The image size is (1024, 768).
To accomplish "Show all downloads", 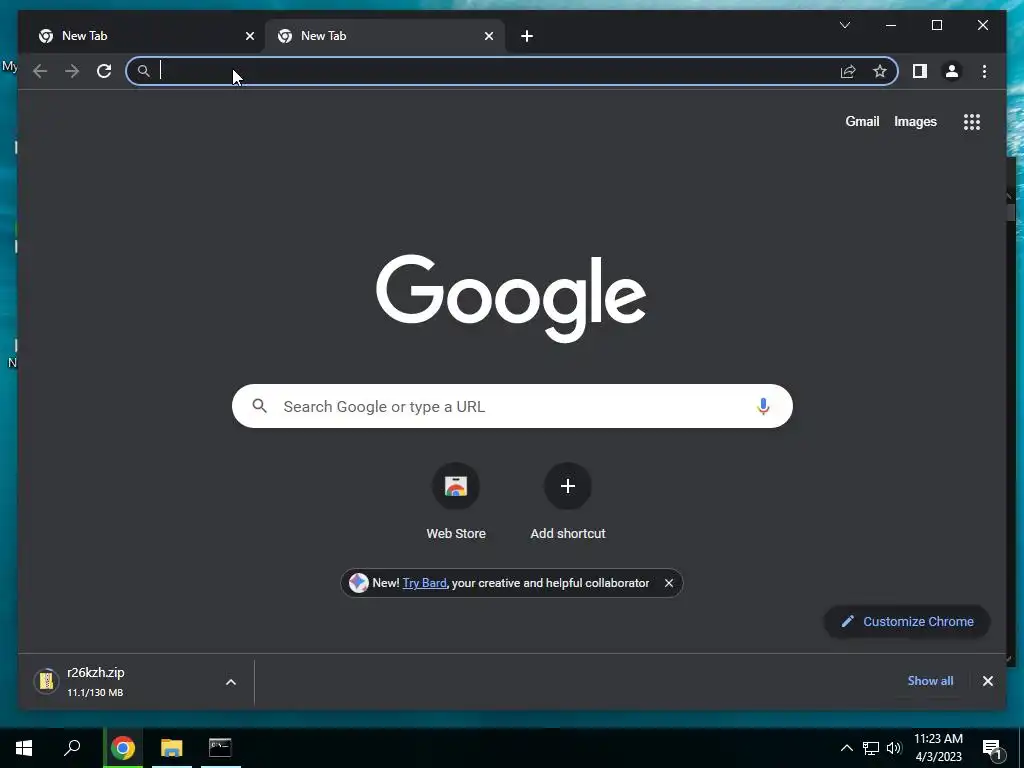I will click(930, 680).
